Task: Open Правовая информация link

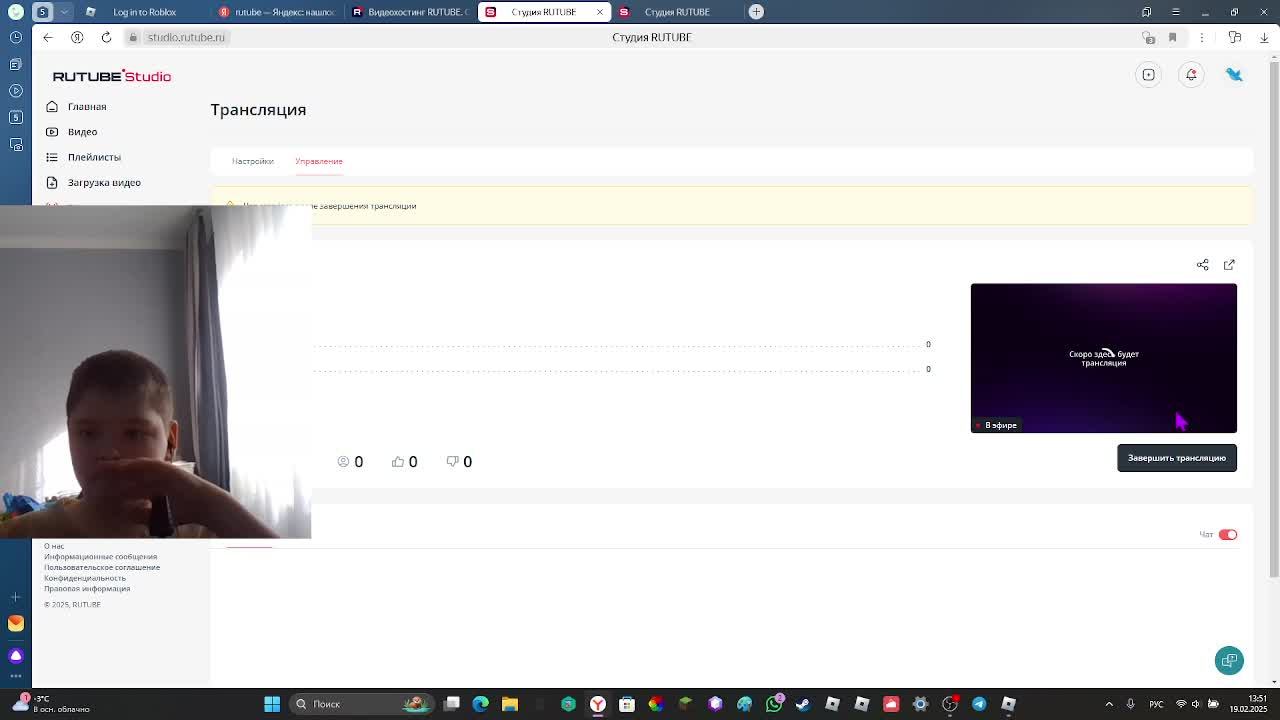Action: point(87,589)
